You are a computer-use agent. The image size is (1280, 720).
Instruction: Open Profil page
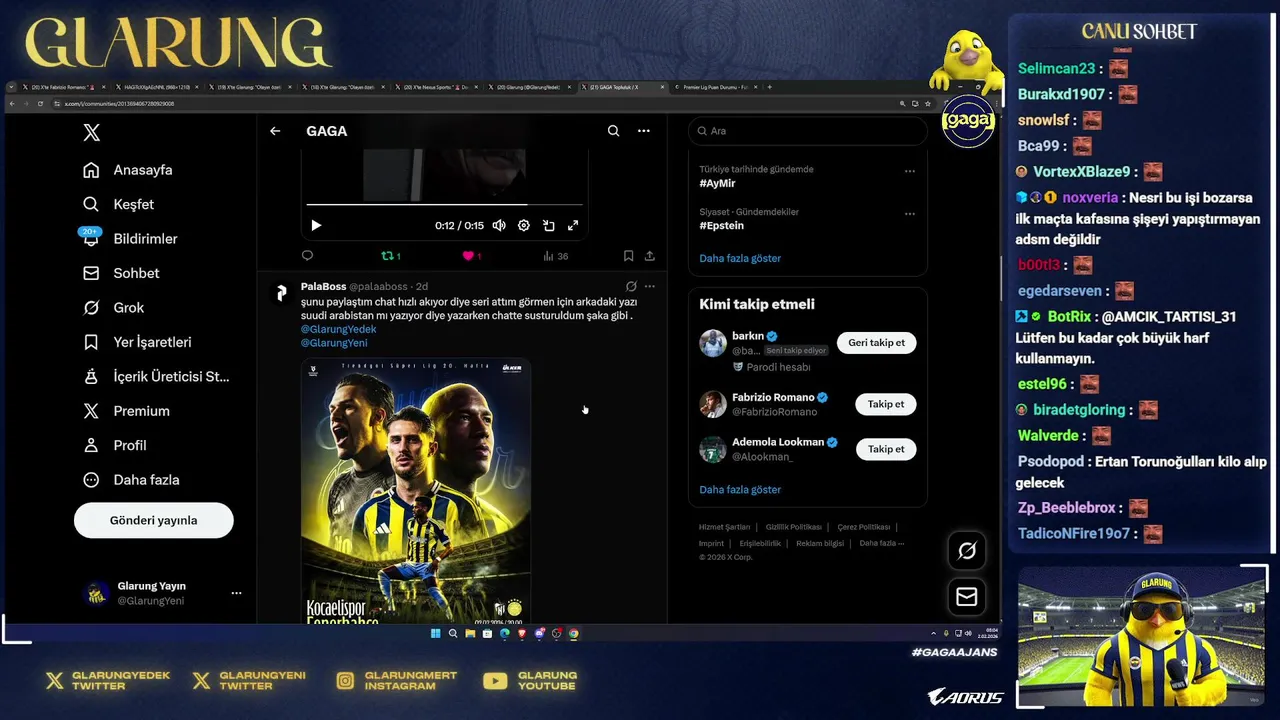[x=115, y=445]
